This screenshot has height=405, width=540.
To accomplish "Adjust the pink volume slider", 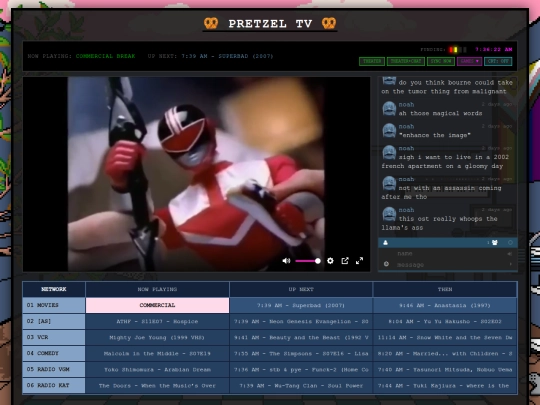I will pos(308,261).
